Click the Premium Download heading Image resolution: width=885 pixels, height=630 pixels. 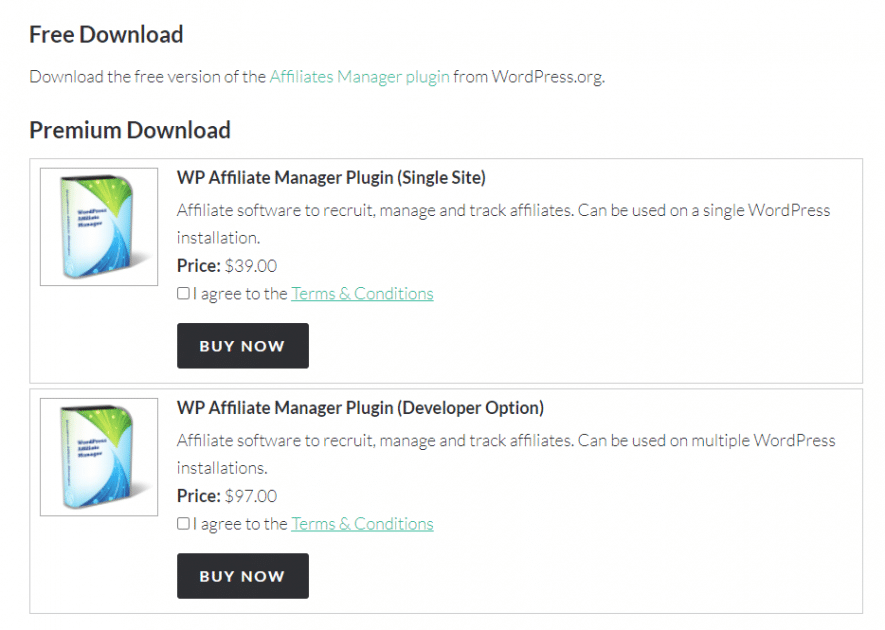pos(130,130)
